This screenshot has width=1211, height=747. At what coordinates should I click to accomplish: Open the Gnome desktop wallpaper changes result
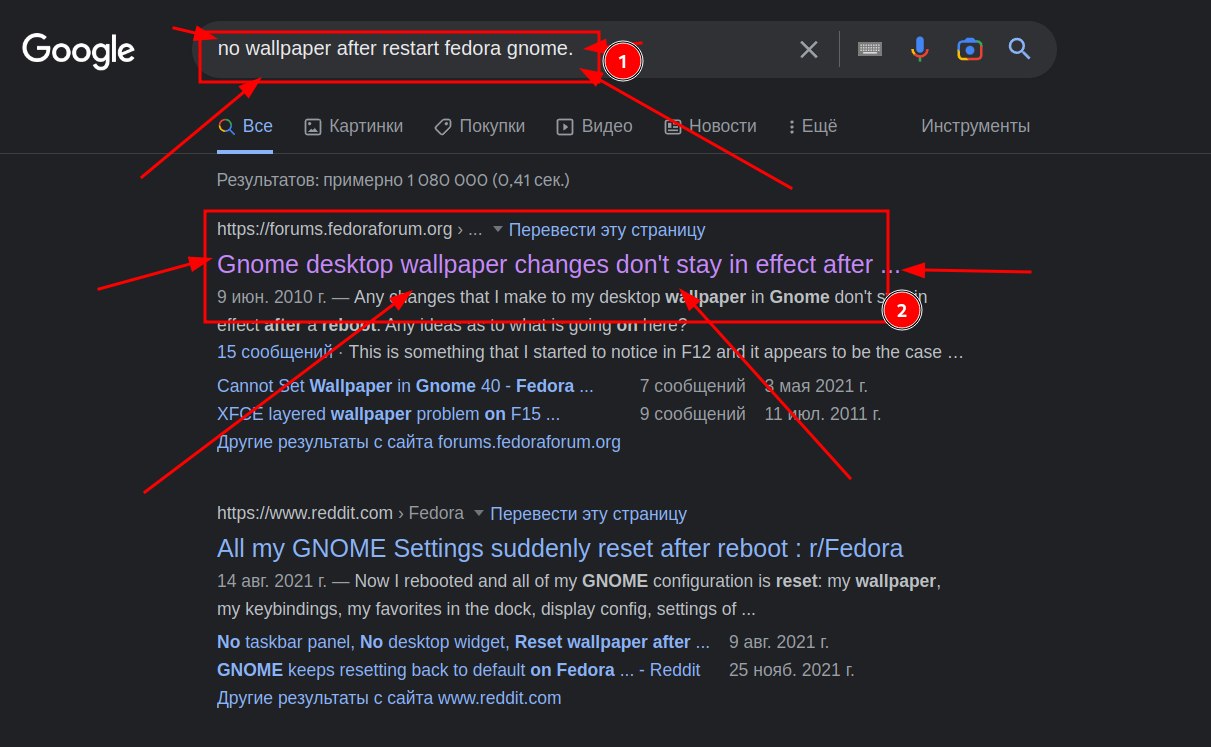[559, 265]
